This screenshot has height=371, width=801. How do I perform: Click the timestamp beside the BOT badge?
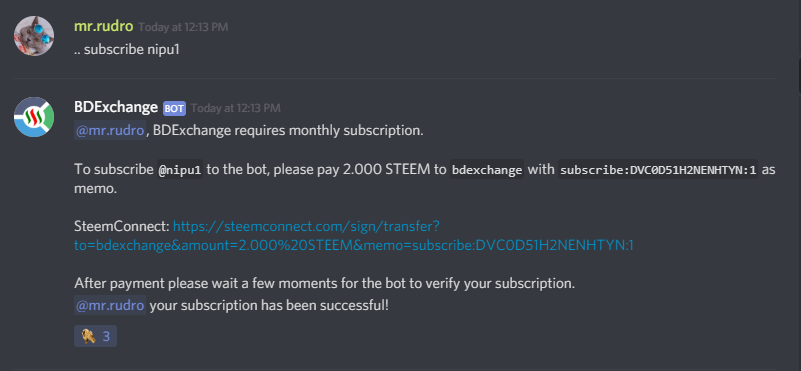click(x=235, y=108)
